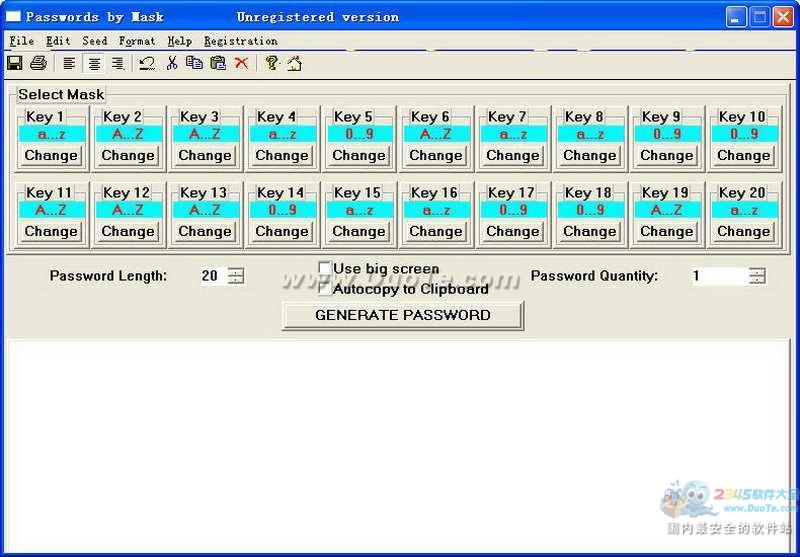Click the Cut scissors icon
The width and height of the screenshot is (800, 557).
tap(172, 63)
